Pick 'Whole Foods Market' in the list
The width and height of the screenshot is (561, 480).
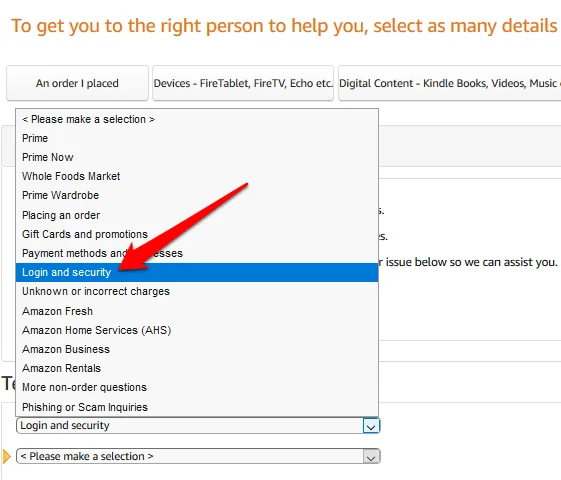(197, 176)
